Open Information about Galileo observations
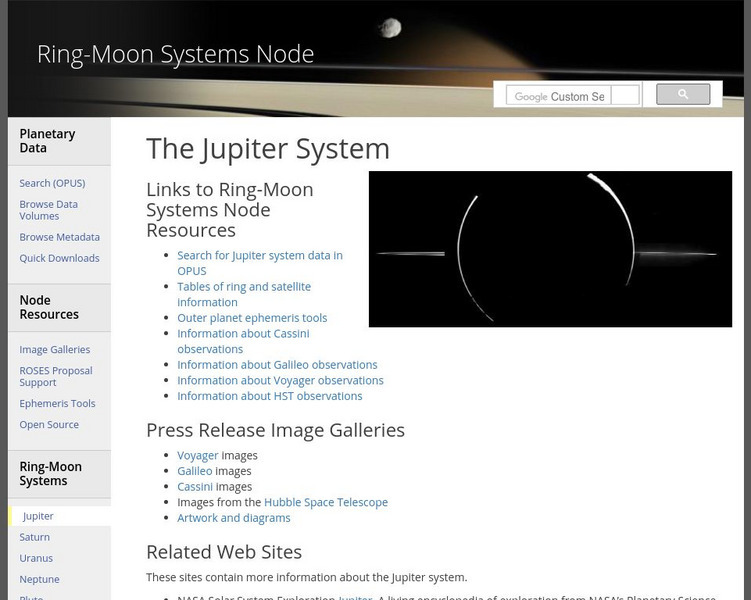Viewport: 751px width, 600px height. pyautogui.click(x=277, y=365)
